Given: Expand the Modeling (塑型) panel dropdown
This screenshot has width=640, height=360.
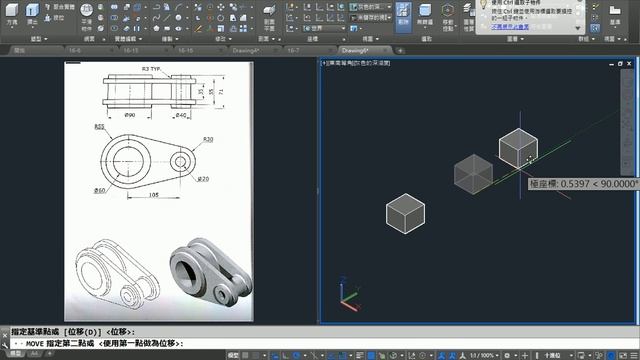Looking at the screenshot, I should coord(39,39).
